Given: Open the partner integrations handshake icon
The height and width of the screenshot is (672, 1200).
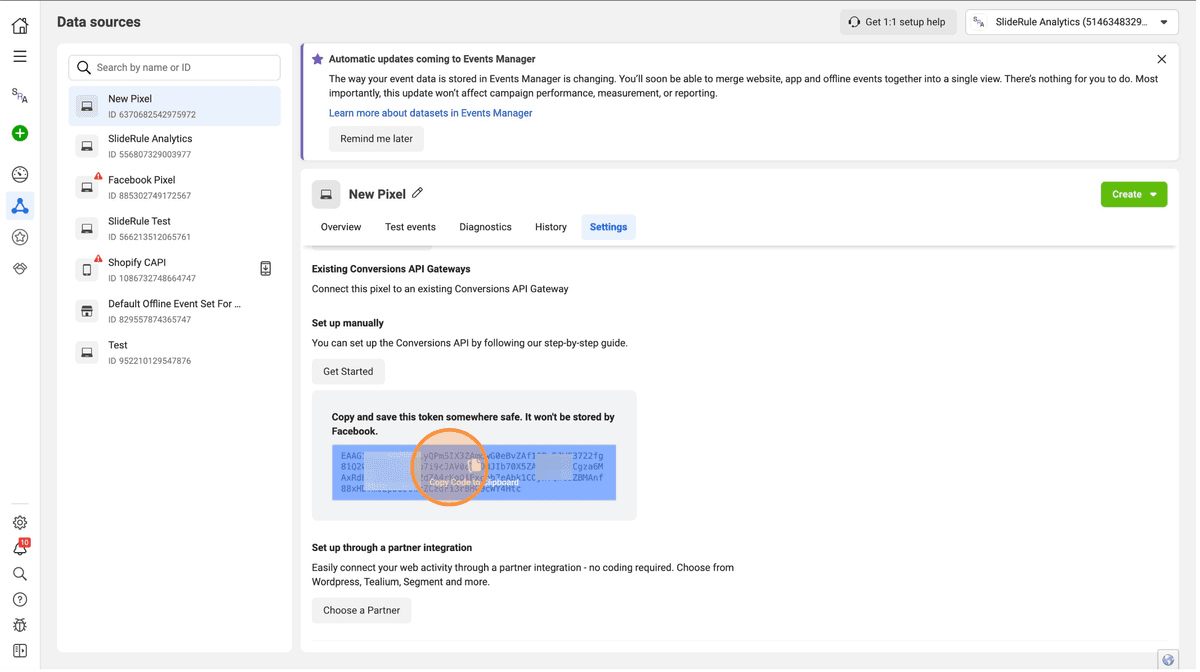Looking at the screenshot, I should coord(20,269).
